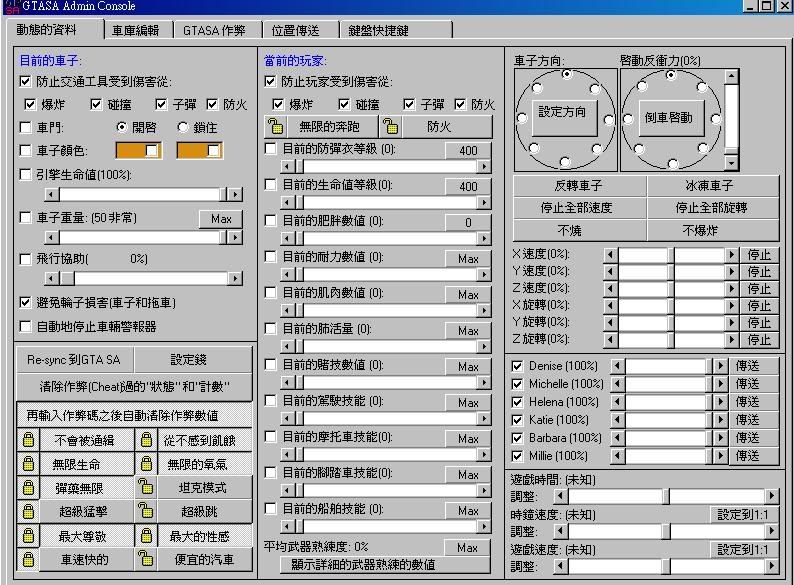Enable the 車門 checkbox

tap(26, 127)
